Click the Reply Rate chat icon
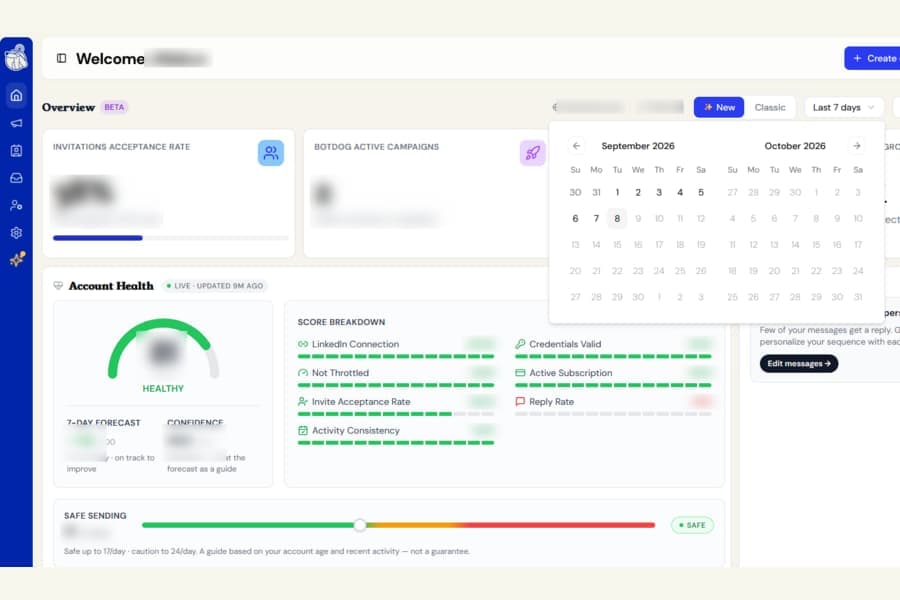 520,401
